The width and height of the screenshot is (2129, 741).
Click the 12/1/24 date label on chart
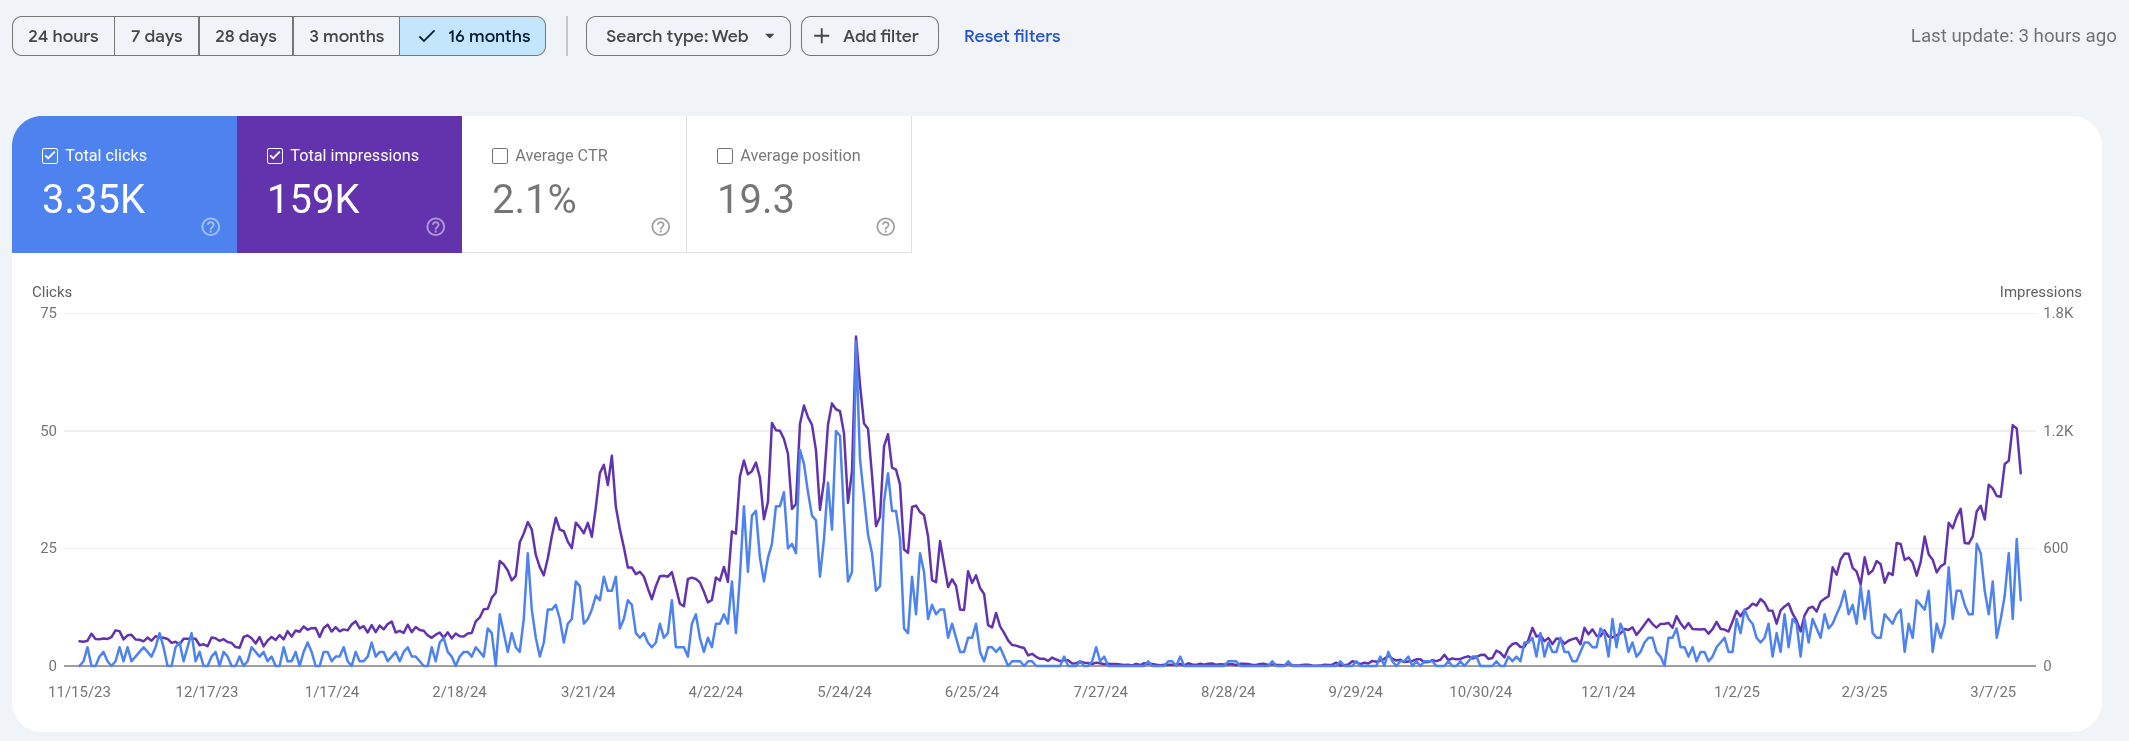pos(1608,692)
